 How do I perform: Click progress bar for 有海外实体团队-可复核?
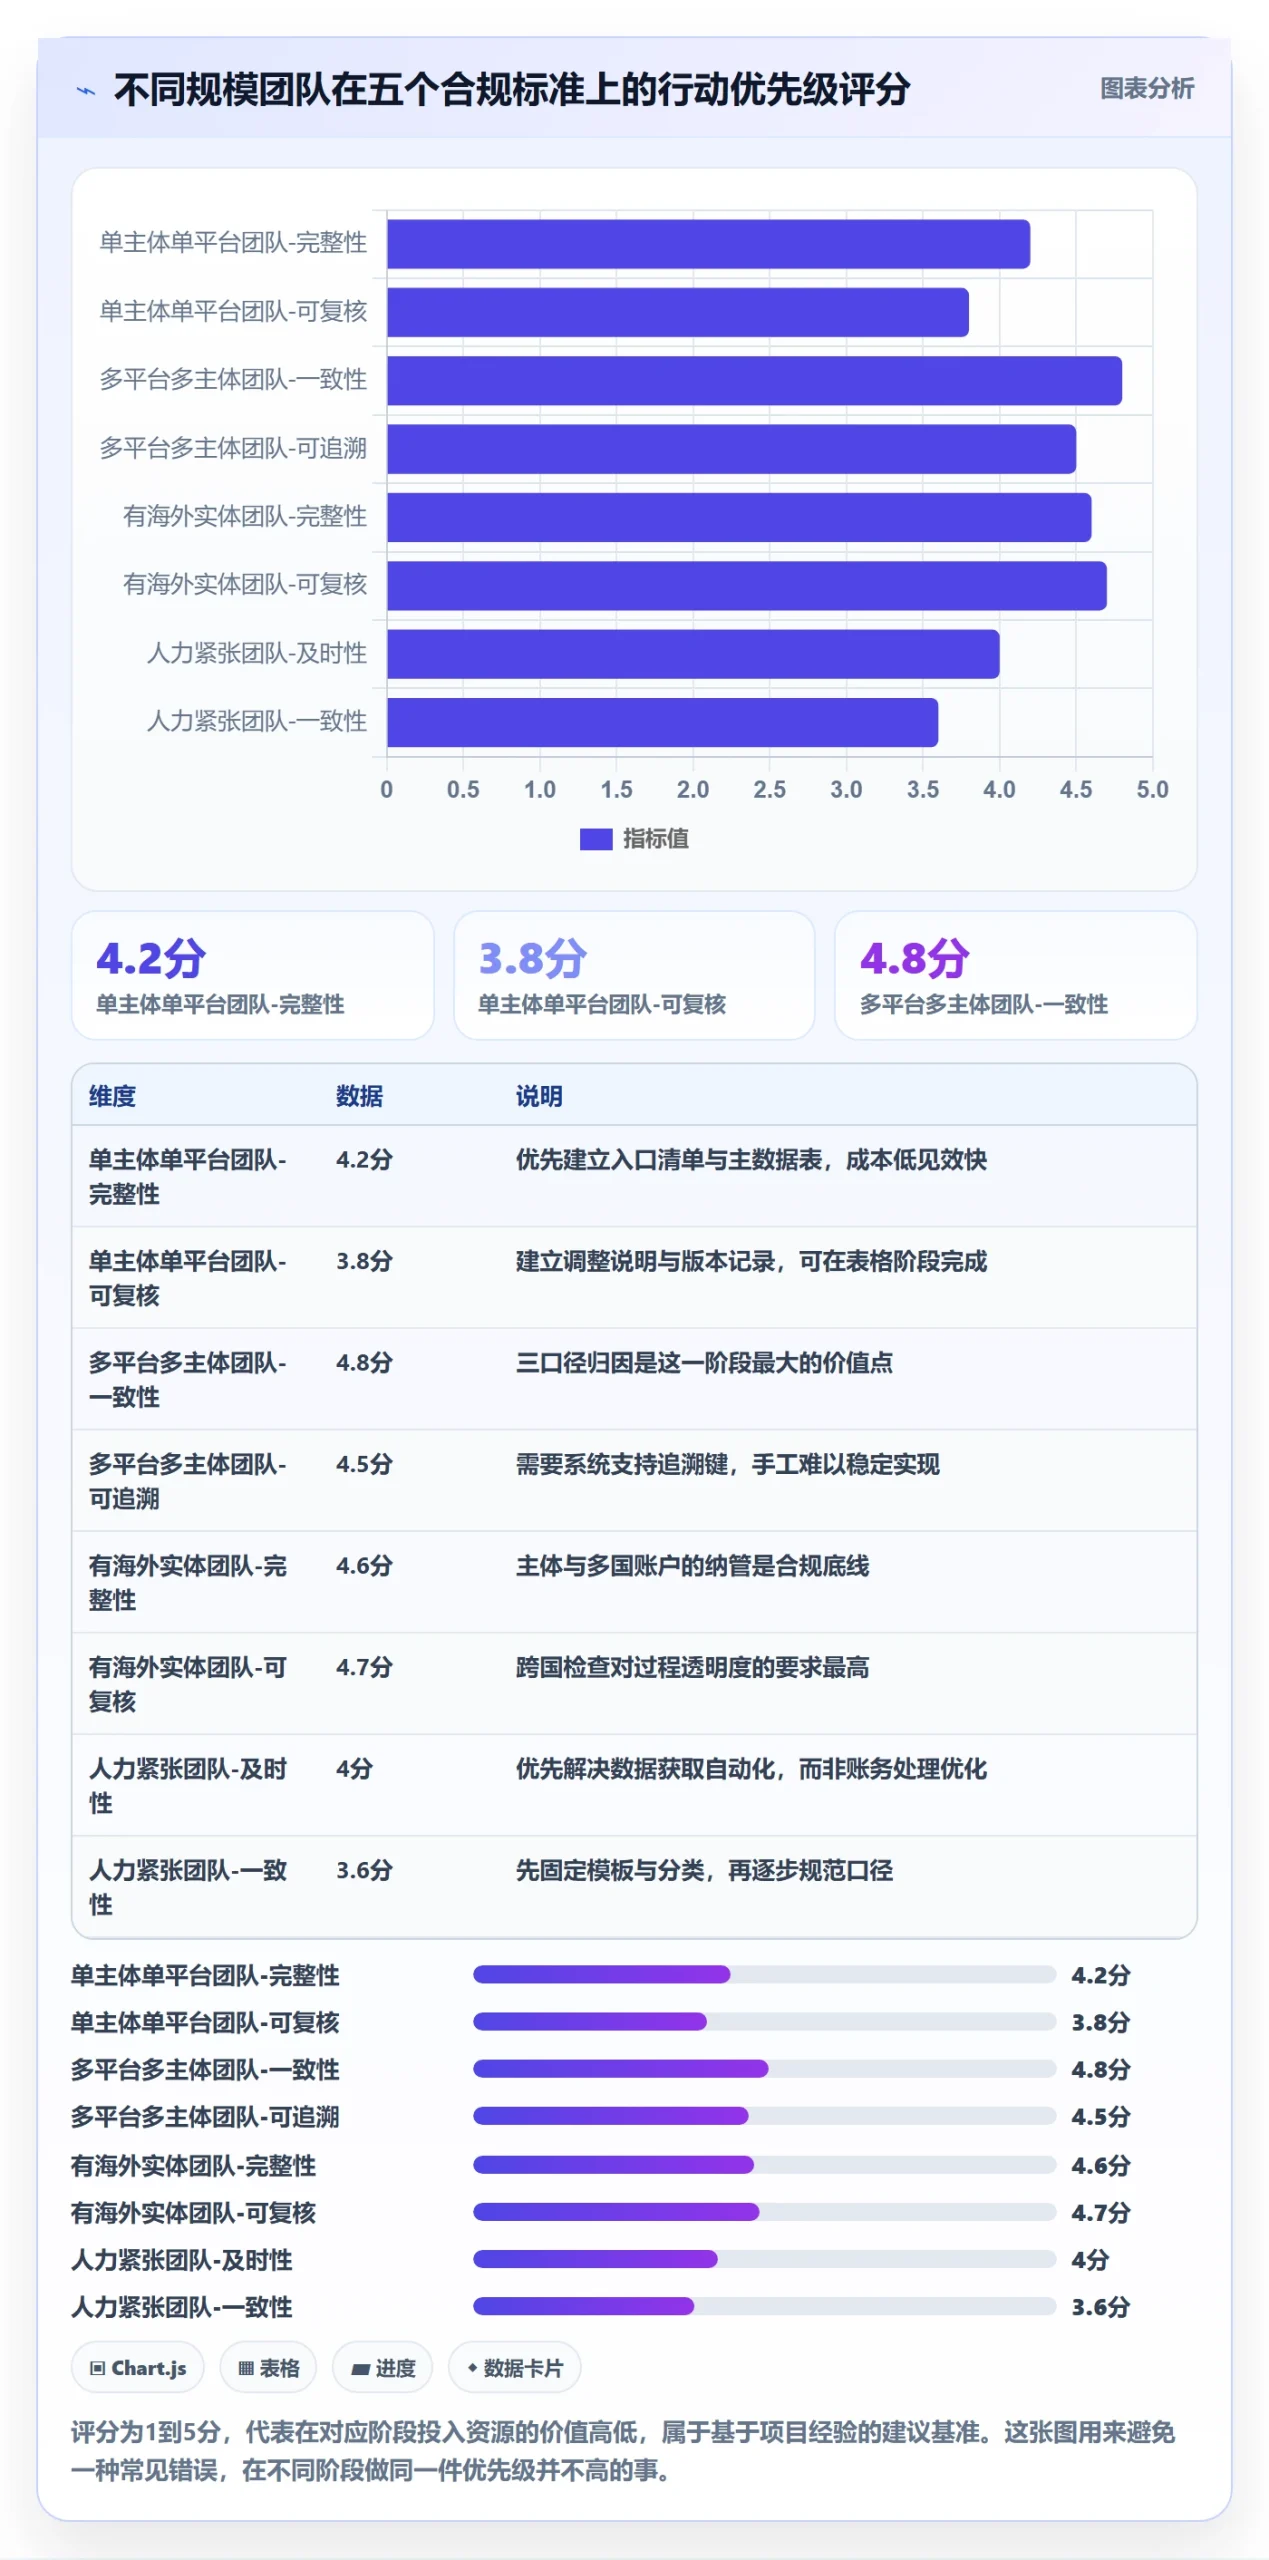point(764,2211)
